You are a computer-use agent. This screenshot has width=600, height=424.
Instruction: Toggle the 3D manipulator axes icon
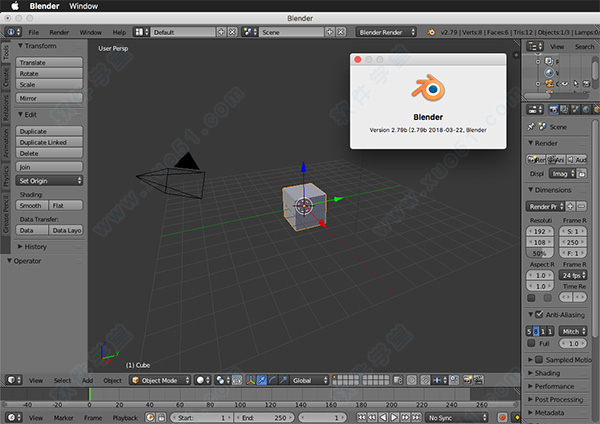tap(251, 380)
